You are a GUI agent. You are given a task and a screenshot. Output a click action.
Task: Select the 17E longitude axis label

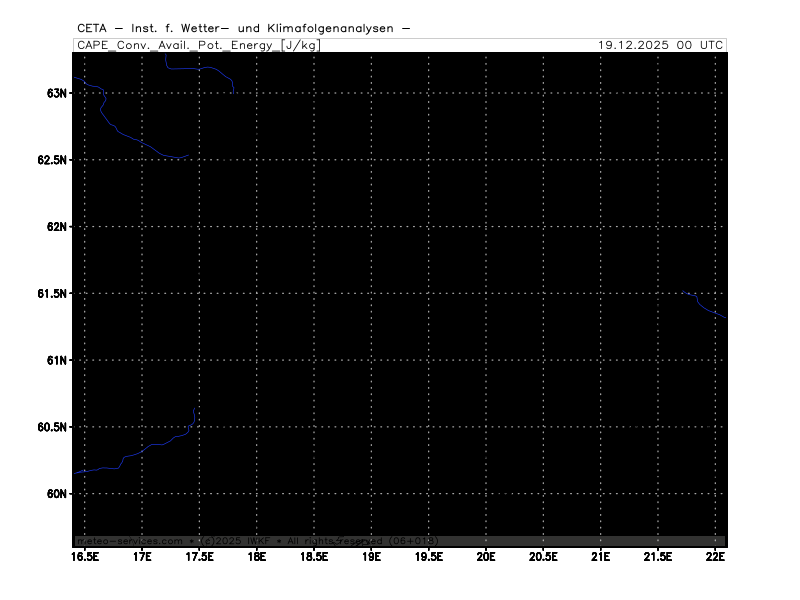tap(142, 556)
